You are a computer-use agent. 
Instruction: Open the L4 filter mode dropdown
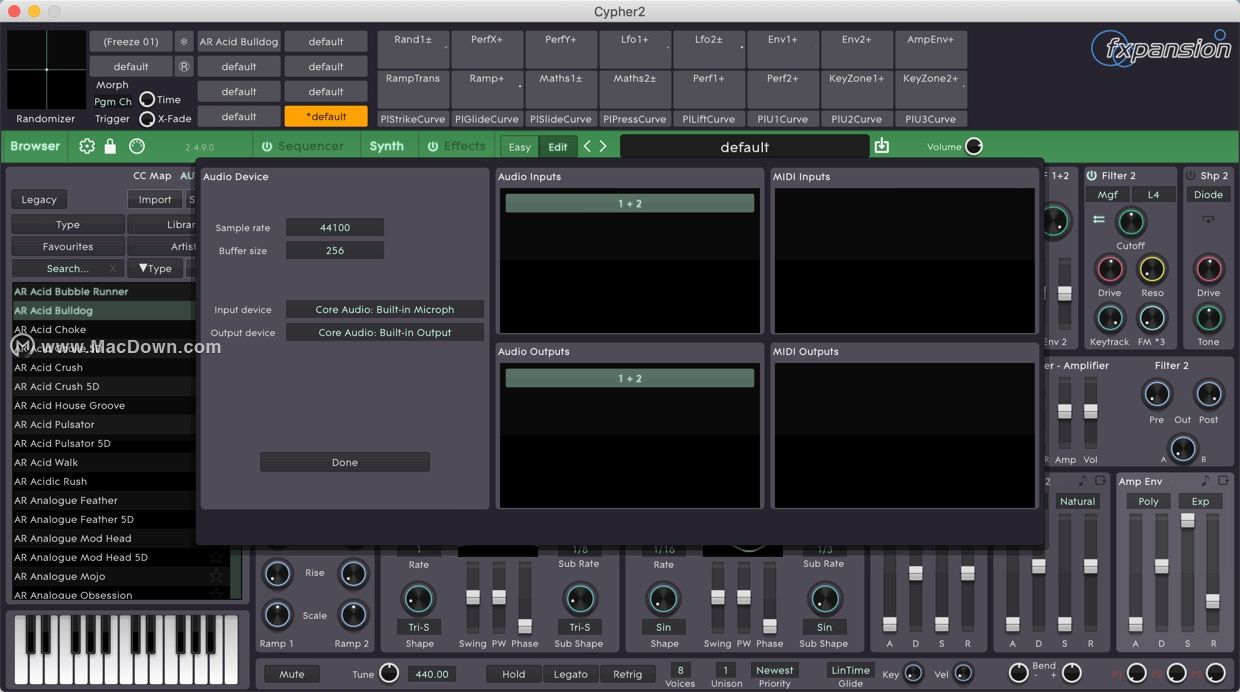point(1153,195)
